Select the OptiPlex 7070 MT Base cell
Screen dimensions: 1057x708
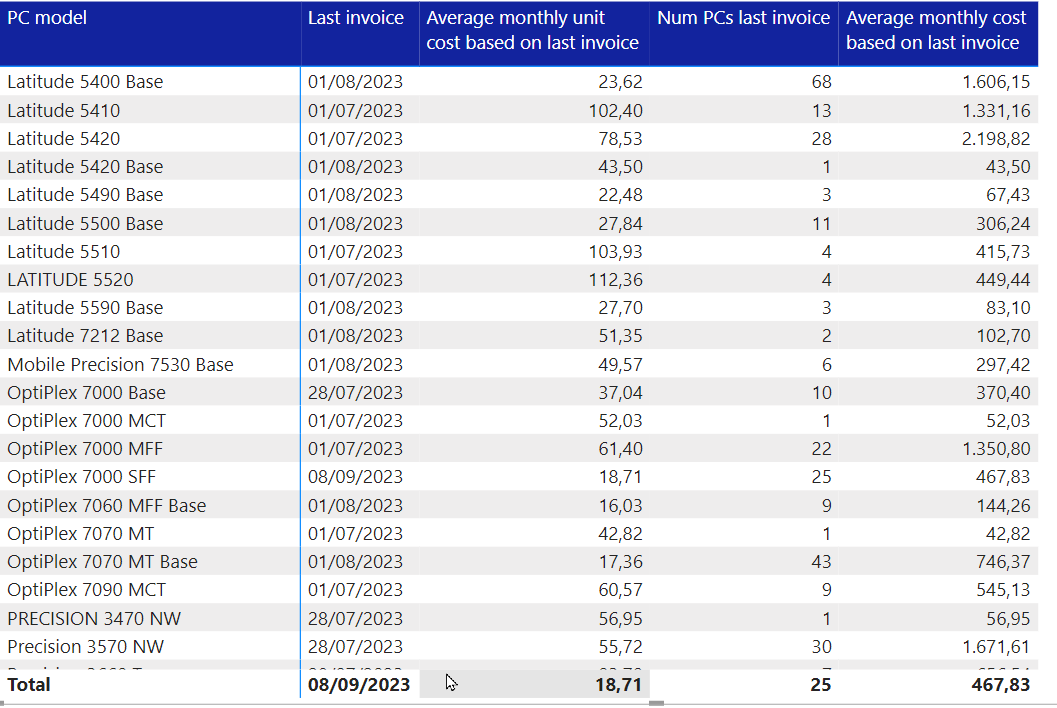click(x=102, y=562)
